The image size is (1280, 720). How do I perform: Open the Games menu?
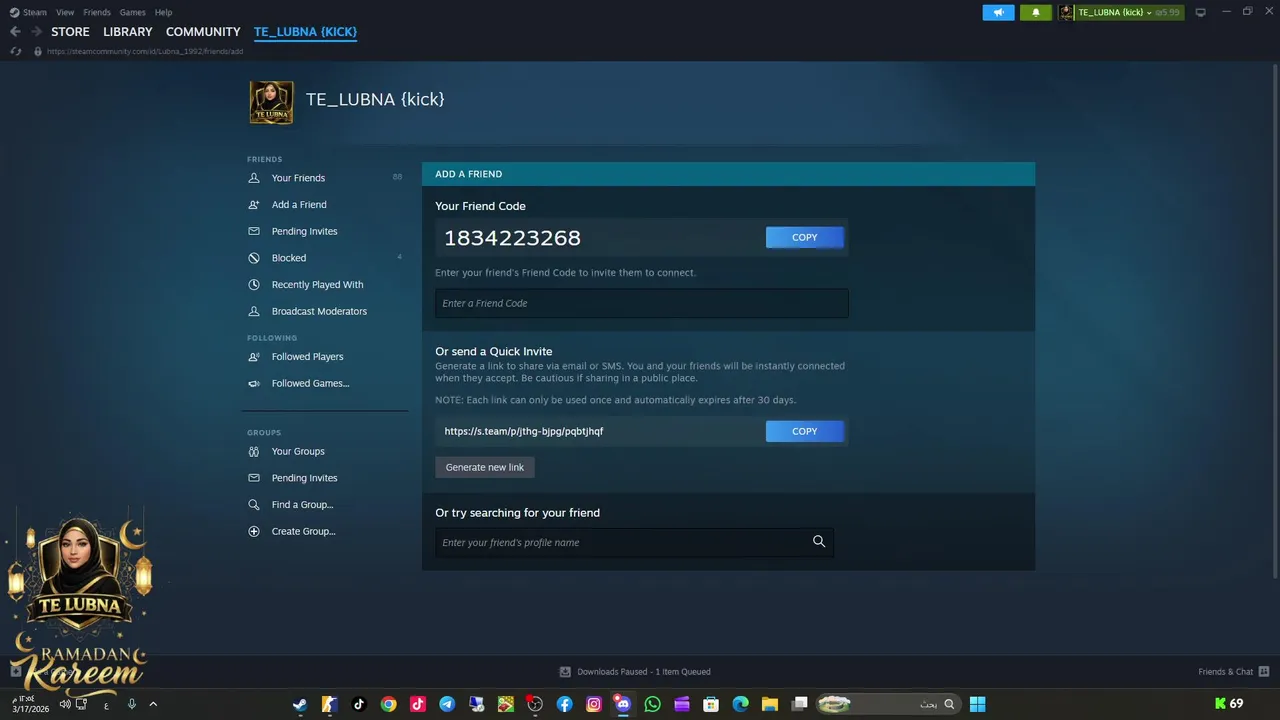click(132, 12)
